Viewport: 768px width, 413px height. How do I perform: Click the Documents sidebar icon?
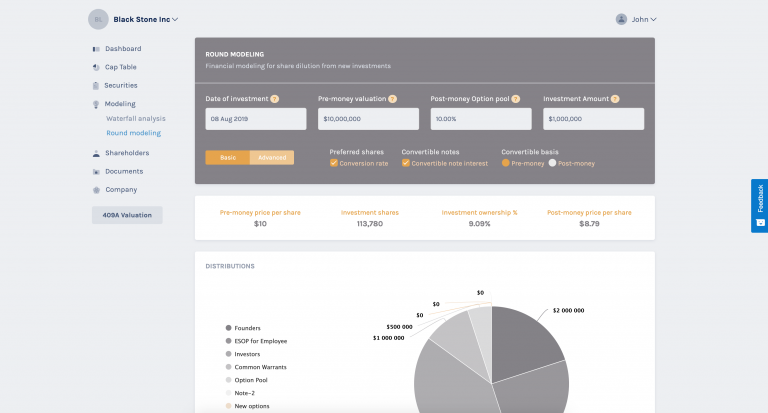coord(95,171)
